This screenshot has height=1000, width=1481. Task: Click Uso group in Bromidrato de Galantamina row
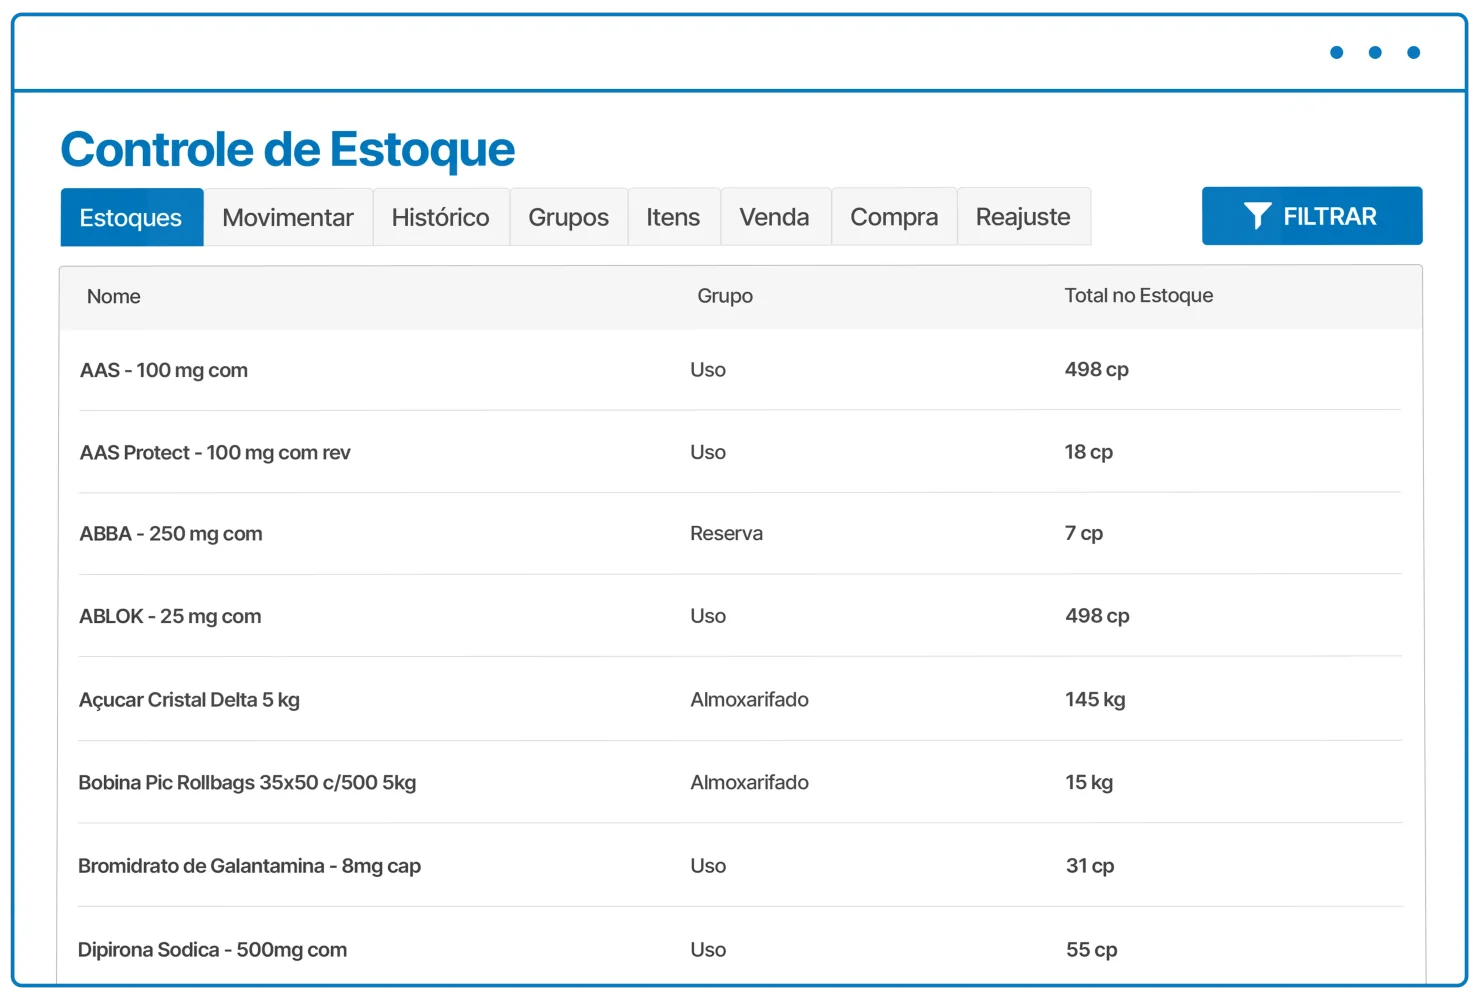pyautogui.click(x=708, y=866)
